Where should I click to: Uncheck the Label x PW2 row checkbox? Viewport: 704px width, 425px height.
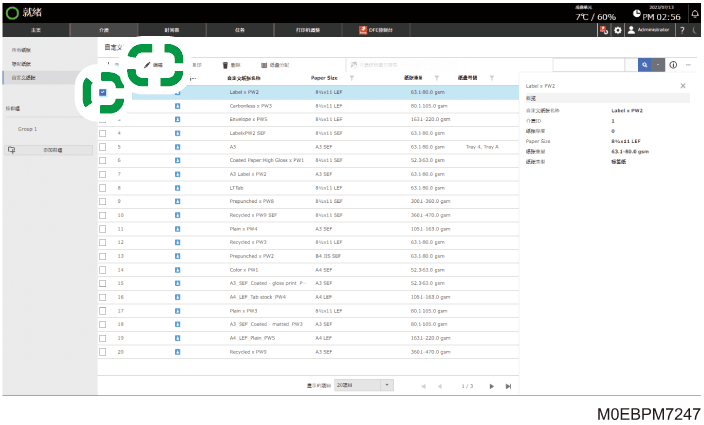(103, 92)
